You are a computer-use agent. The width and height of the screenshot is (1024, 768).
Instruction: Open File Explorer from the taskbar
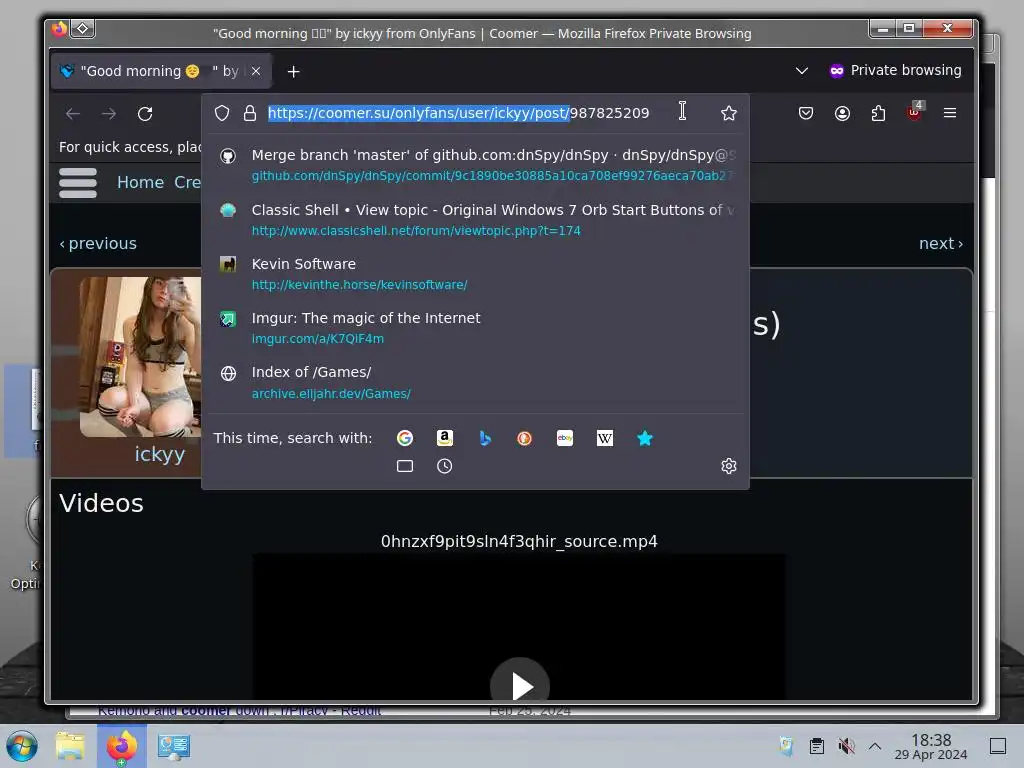[x=70, y=746]
